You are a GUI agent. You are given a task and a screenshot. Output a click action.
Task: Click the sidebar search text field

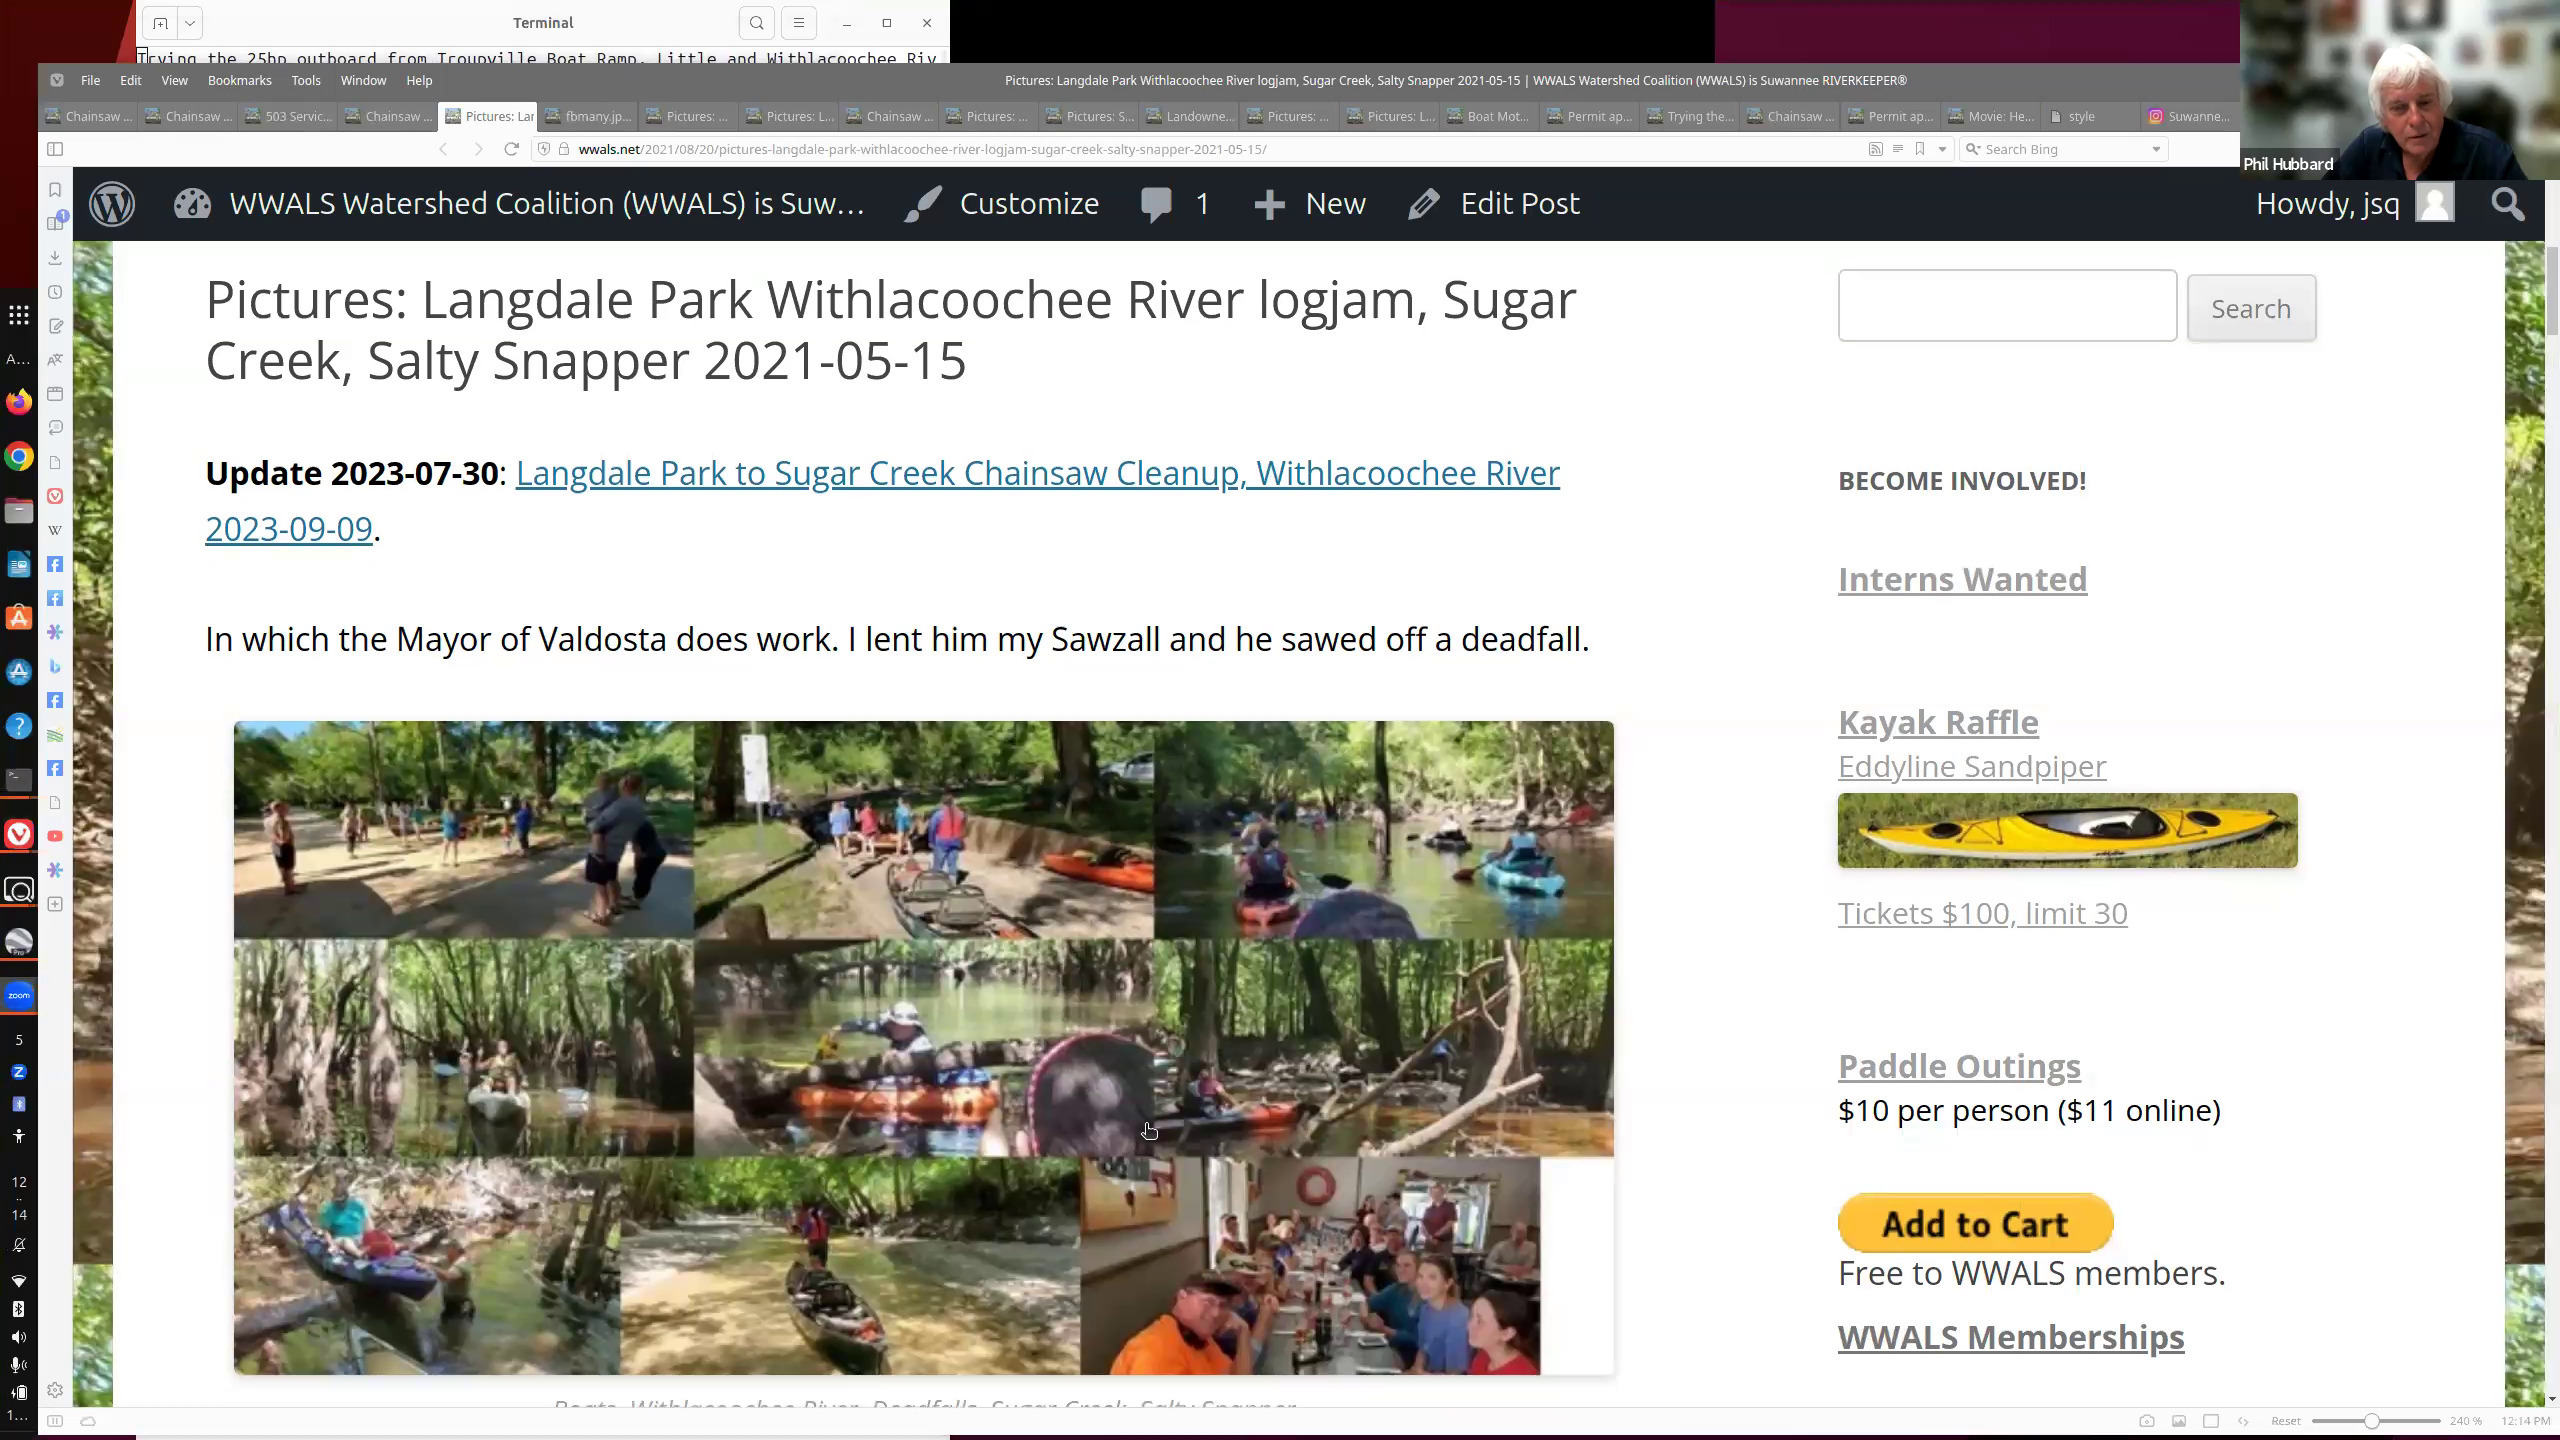click(x=2007, y=305)
